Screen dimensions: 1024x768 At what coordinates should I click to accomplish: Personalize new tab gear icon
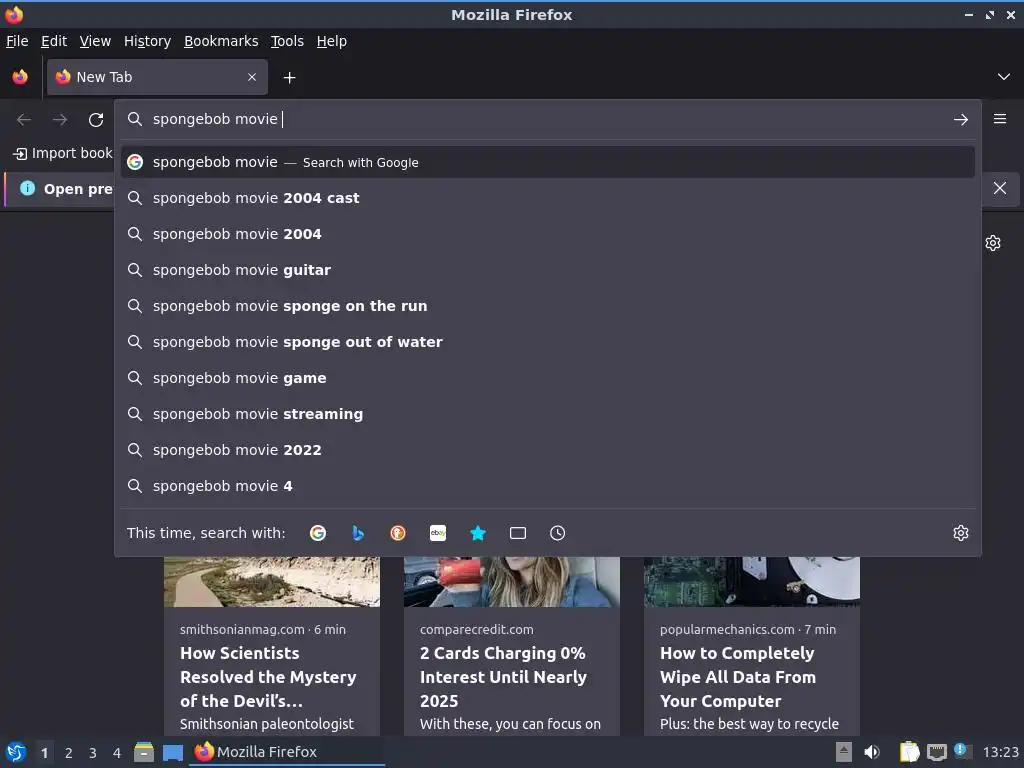[x=993, y=243]
